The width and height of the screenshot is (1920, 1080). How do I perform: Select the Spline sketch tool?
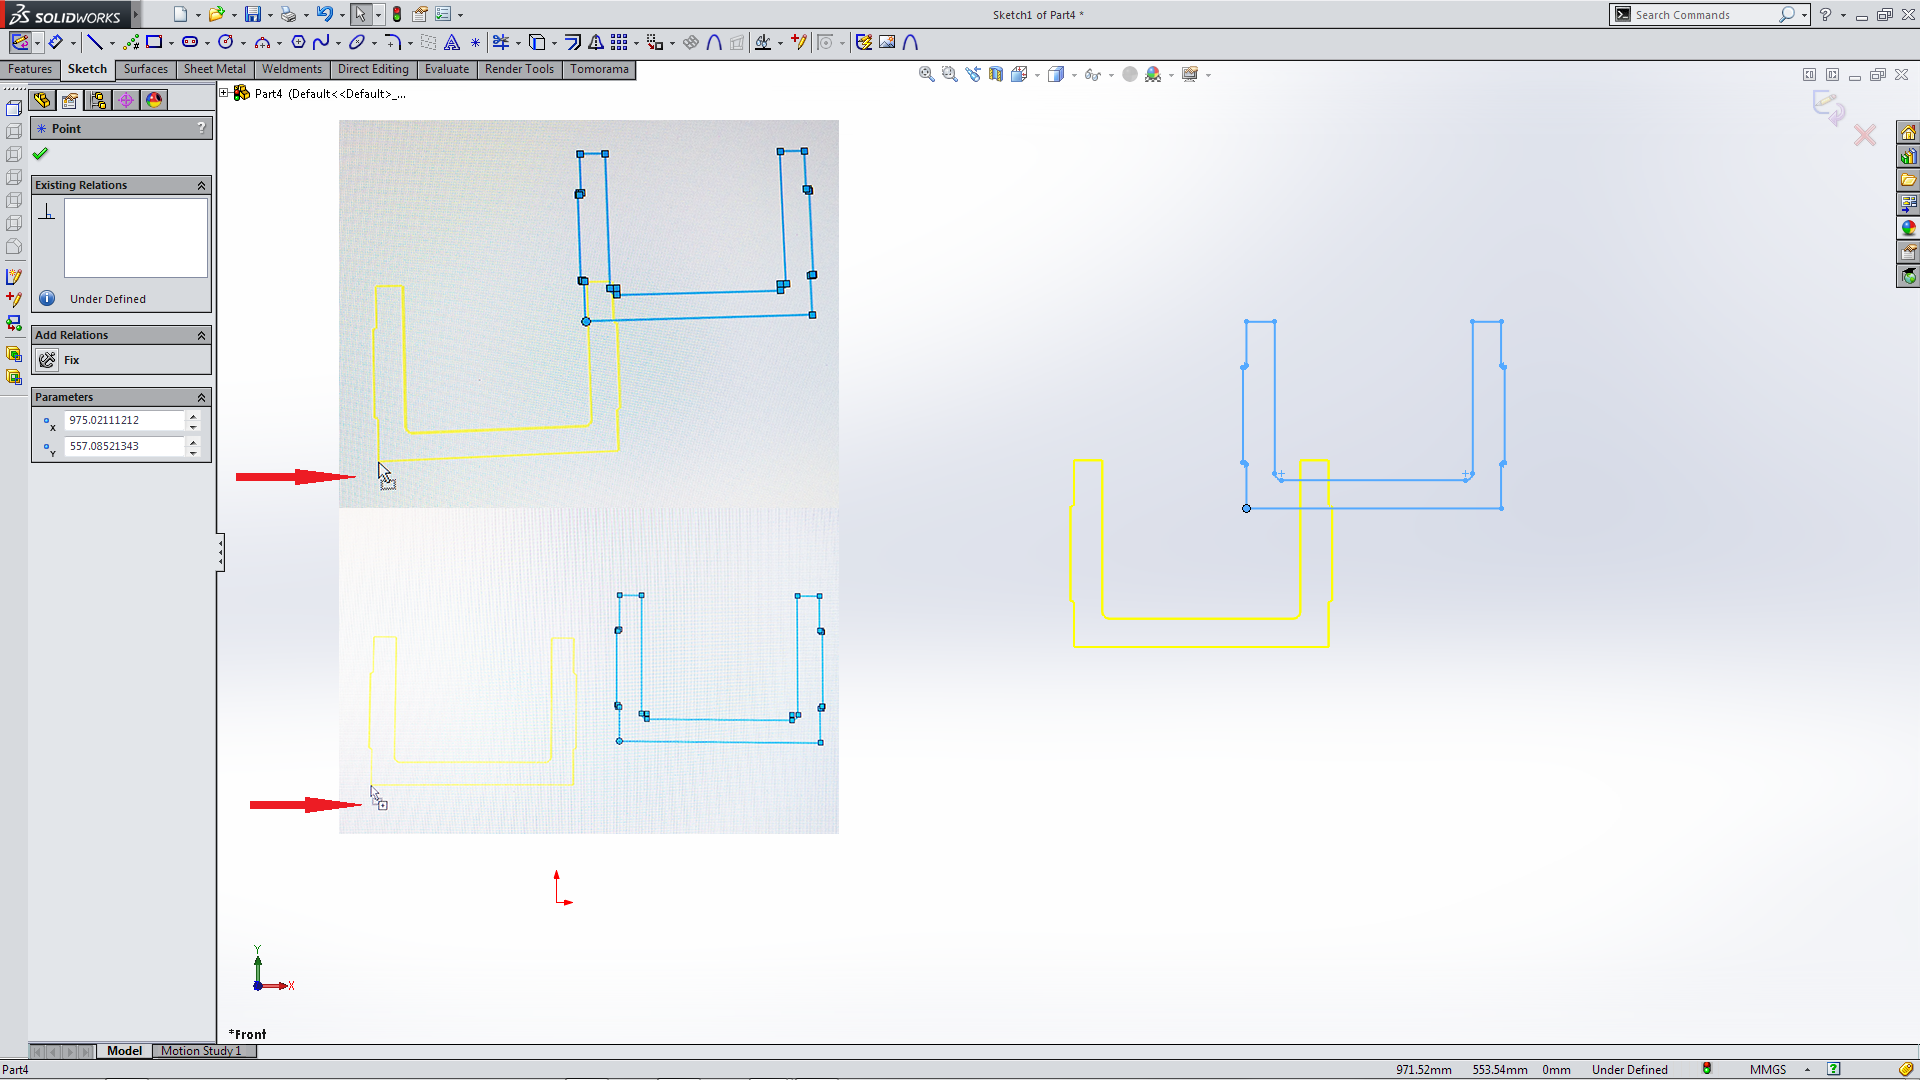coord(322,42)
